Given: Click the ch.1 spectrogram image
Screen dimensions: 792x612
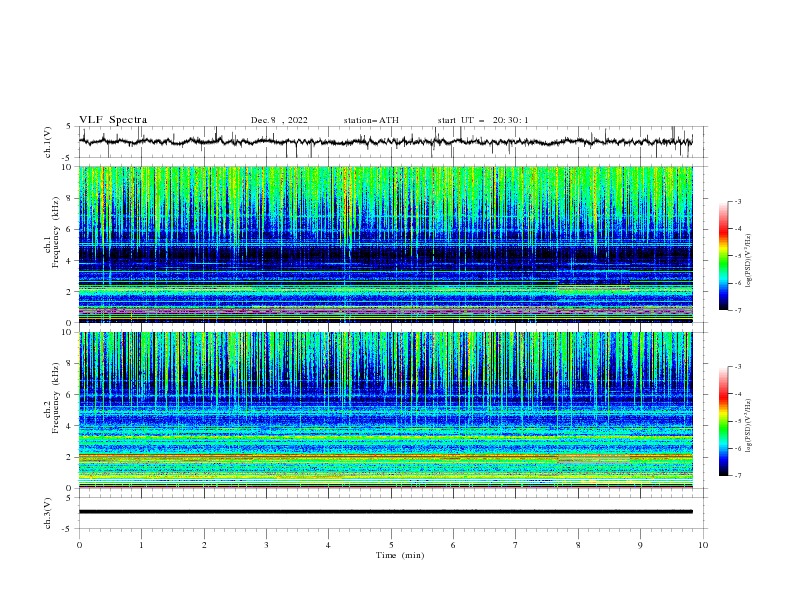Looking at the screenshot, I should 385,244.
